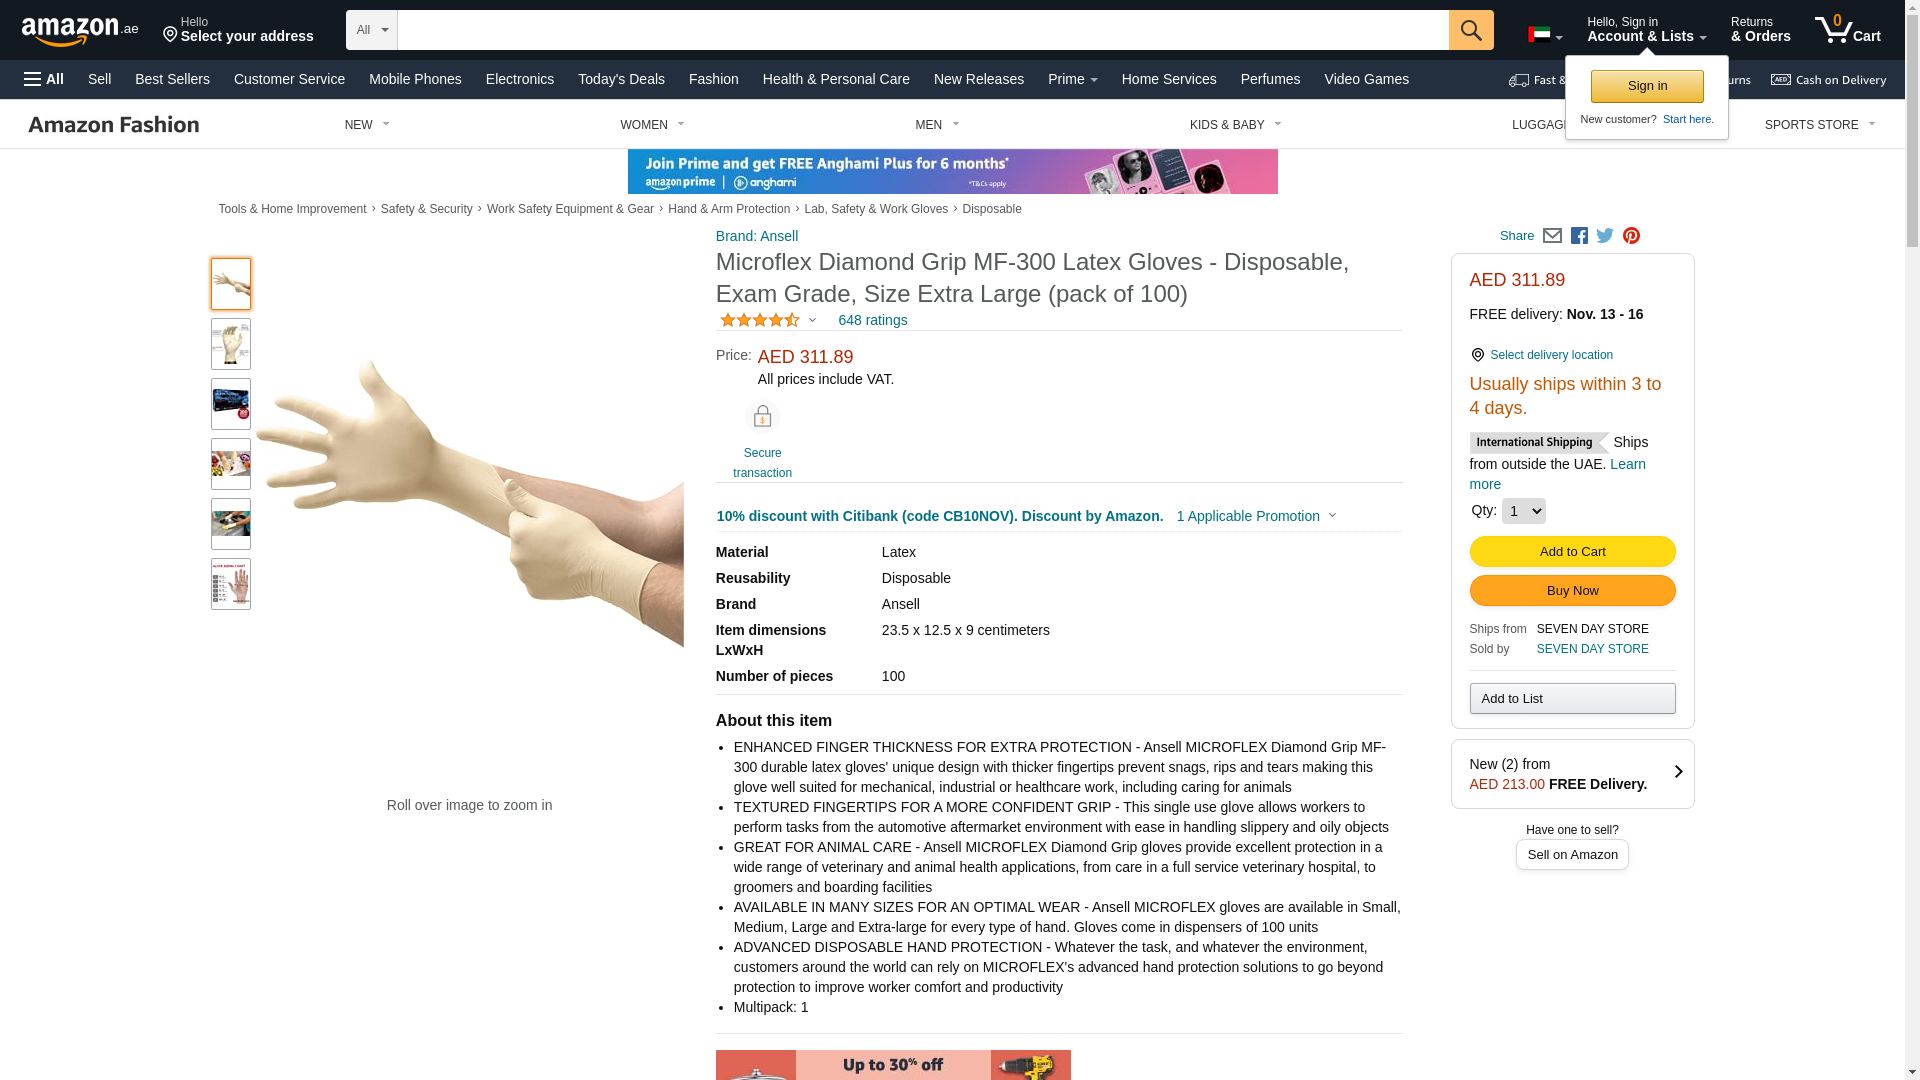Open the cart icon
The width and height of the screenshot is (1920, 1080).
click(x=1848, y=29)
